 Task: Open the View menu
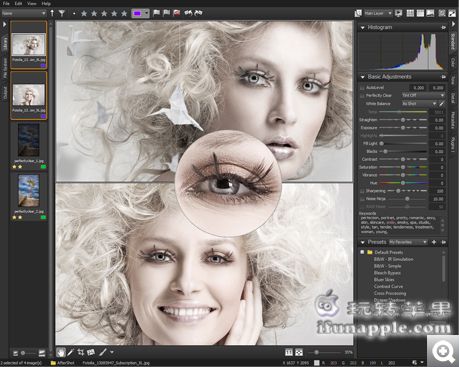[x=32, y=4]
